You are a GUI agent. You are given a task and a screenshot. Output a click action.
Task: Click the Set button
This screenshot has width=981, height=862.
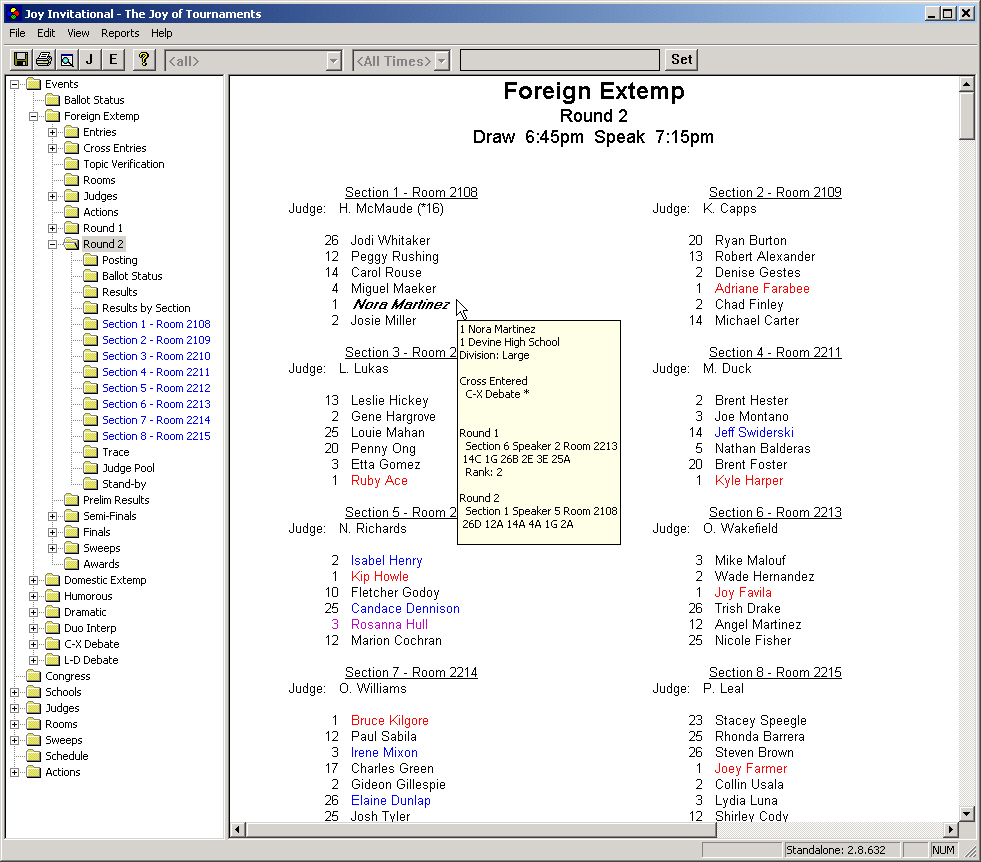(x=681, y=60)
